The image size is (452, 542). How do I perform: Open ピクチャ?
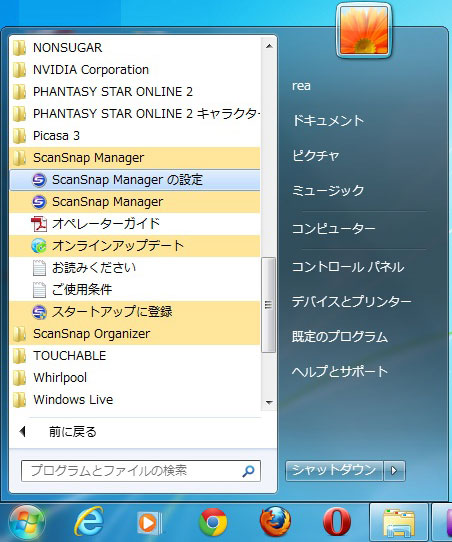coord(316,155)
